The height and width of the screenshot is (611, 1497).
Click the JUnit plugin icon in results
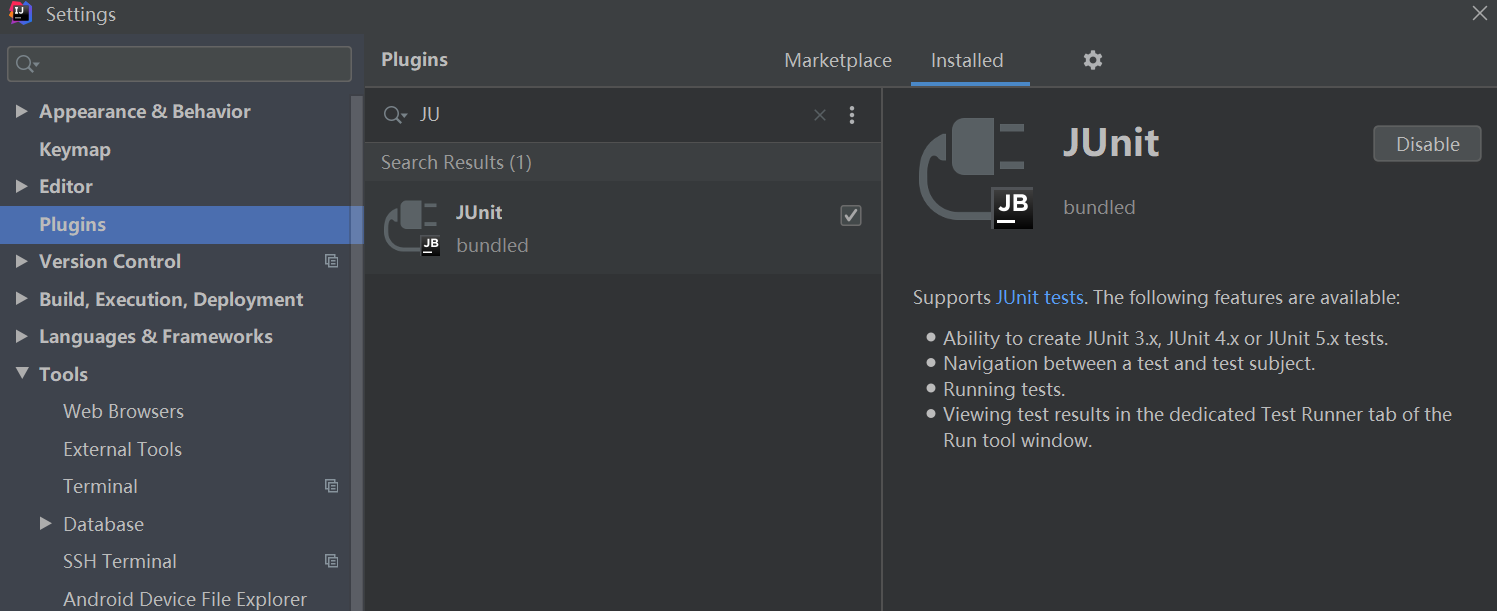point(412,228)
